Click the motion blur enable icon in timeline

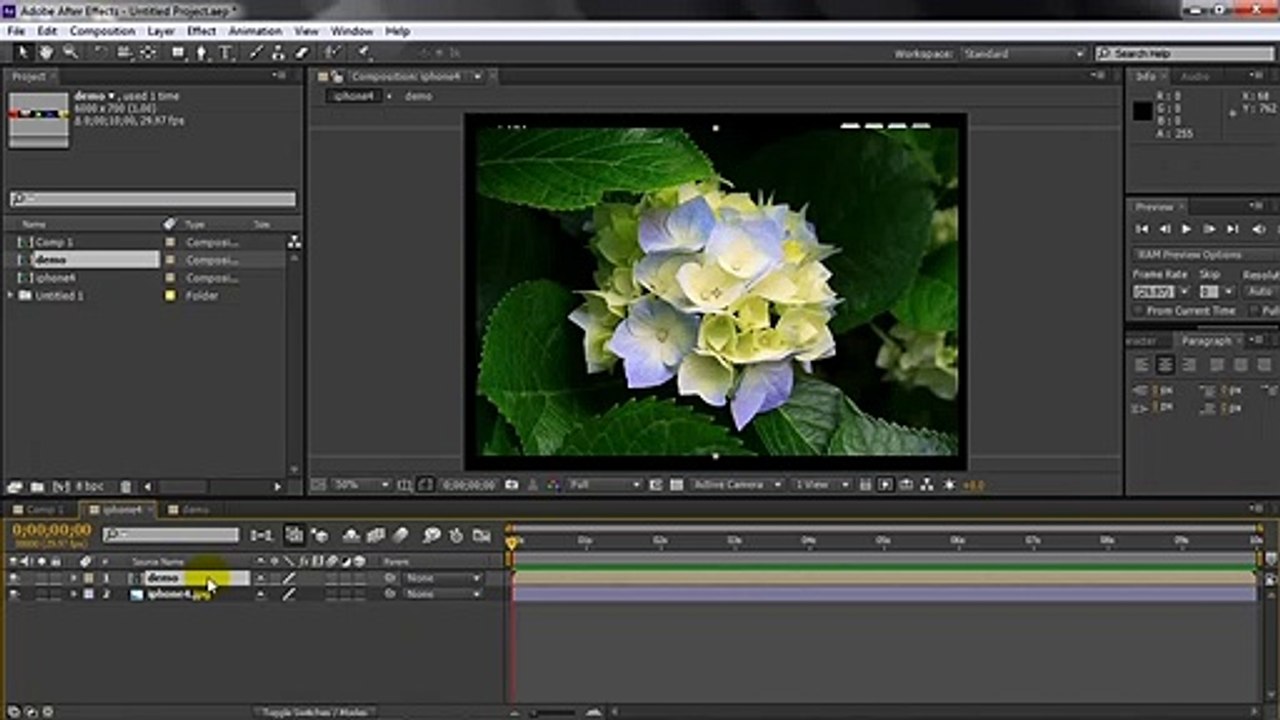(x=400, y=536)
